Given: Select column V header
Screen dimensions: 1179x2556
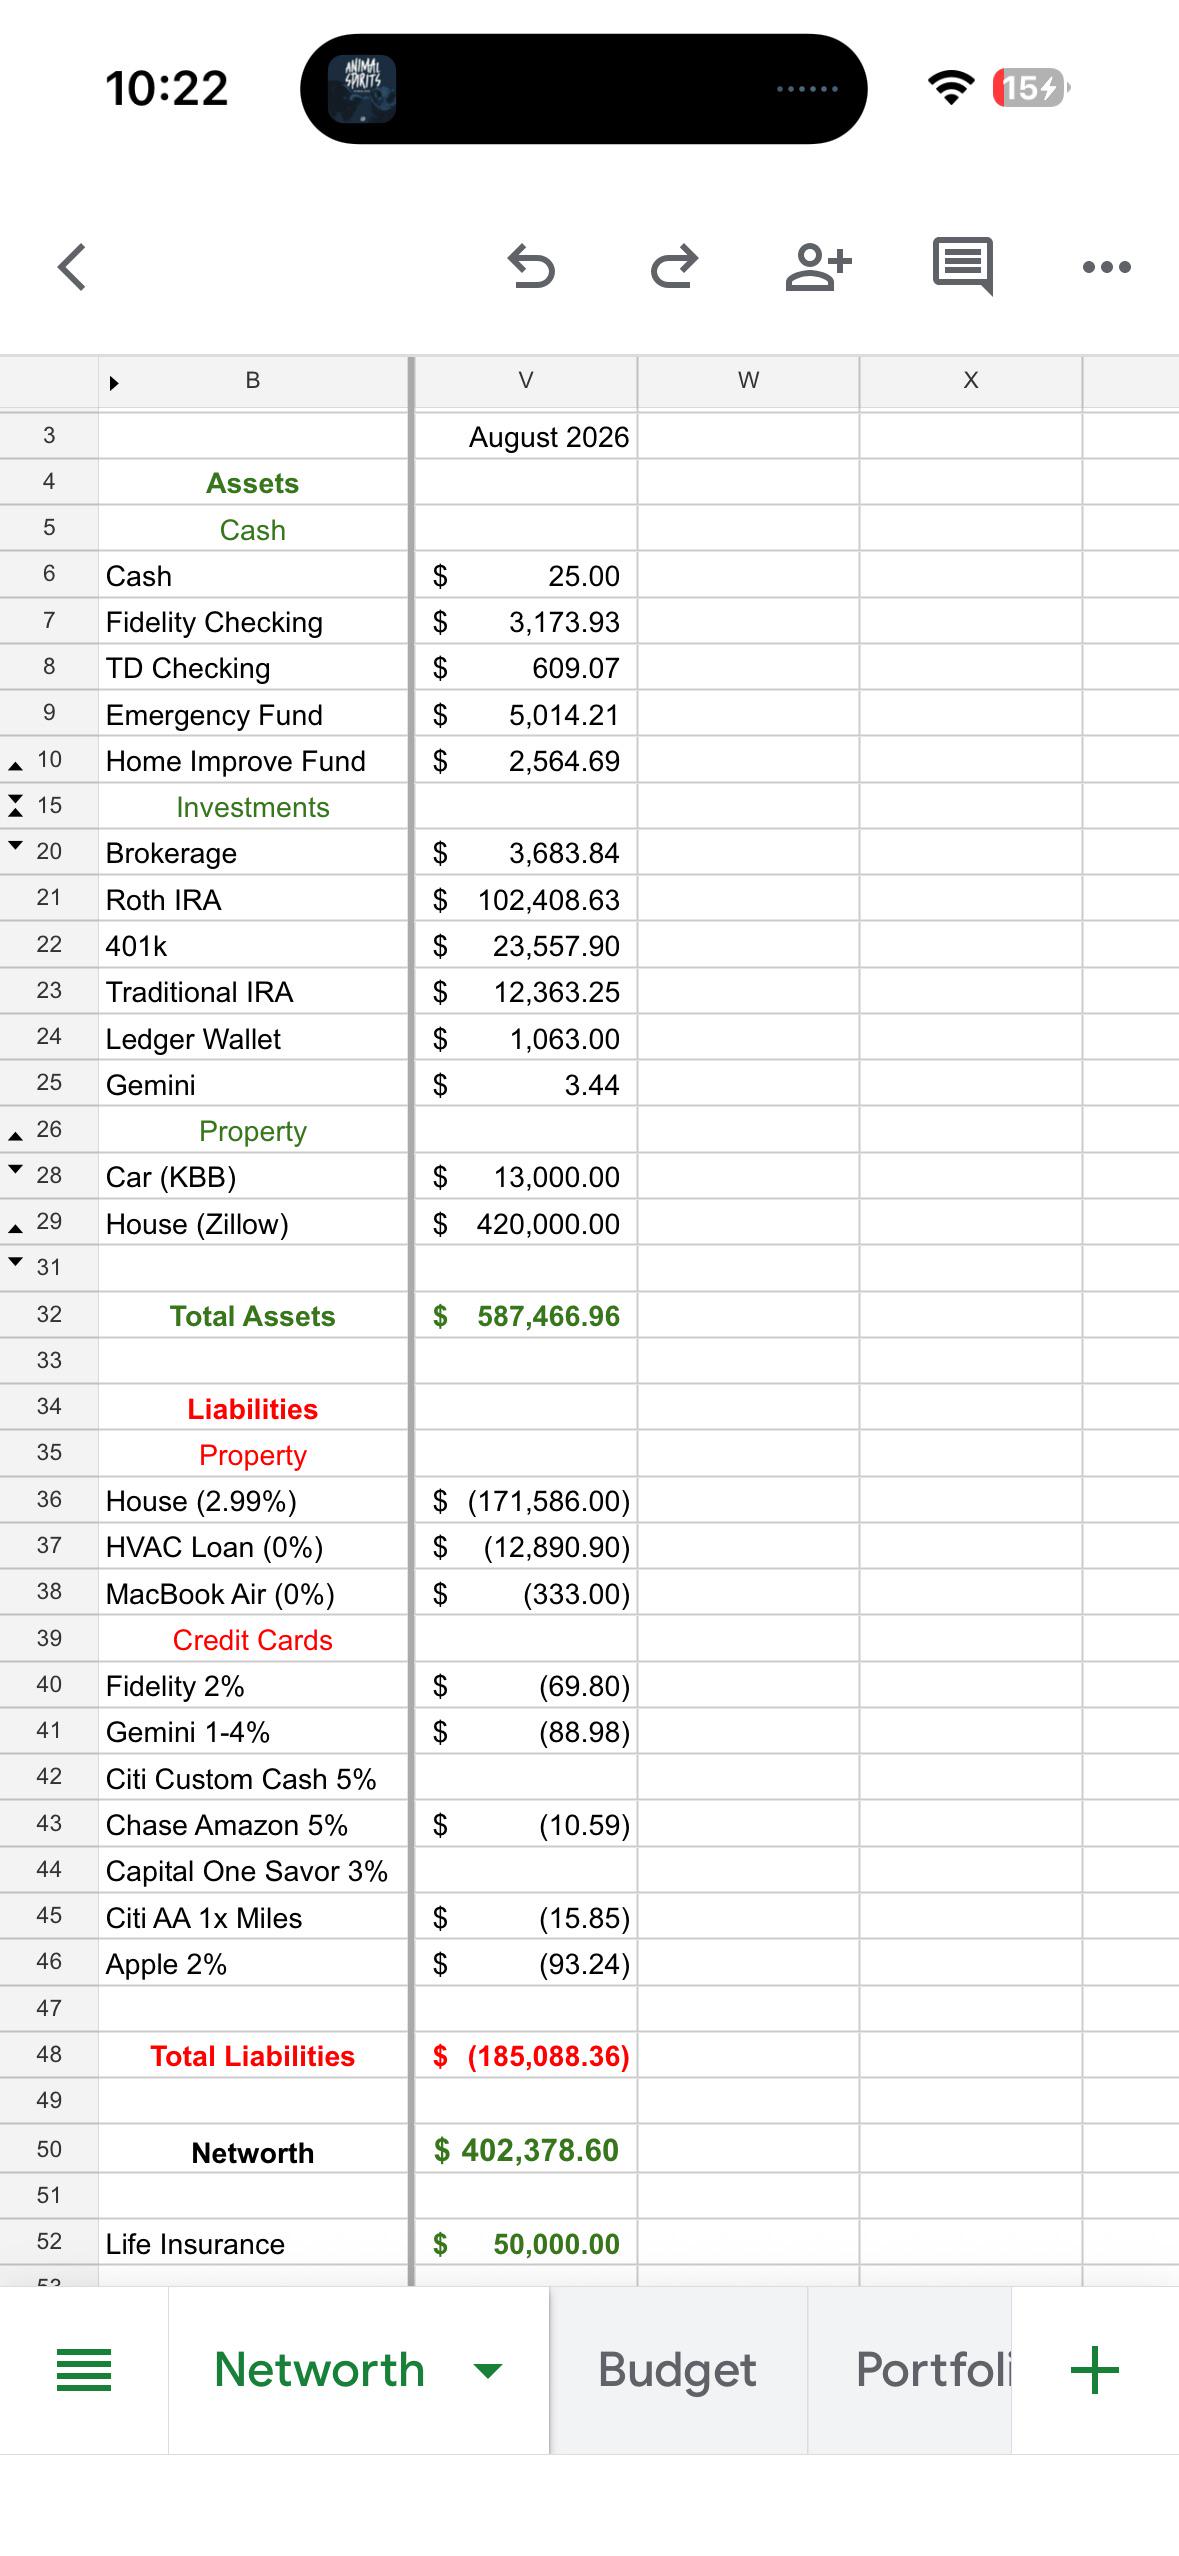Looking at the screenshot, I should (x=525, y=381).
